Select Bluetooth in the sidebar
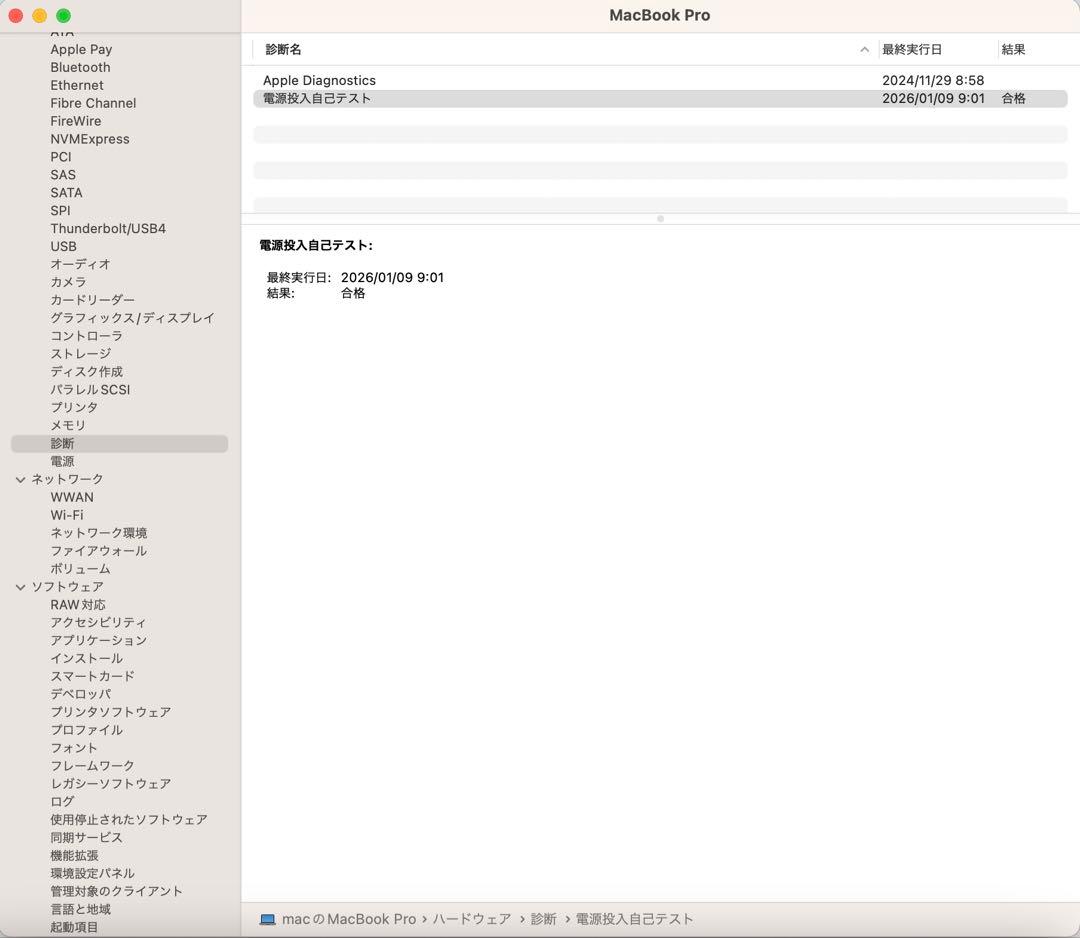Image resolution: width=1080 pixels, height=938 pixels. (80, 67)
